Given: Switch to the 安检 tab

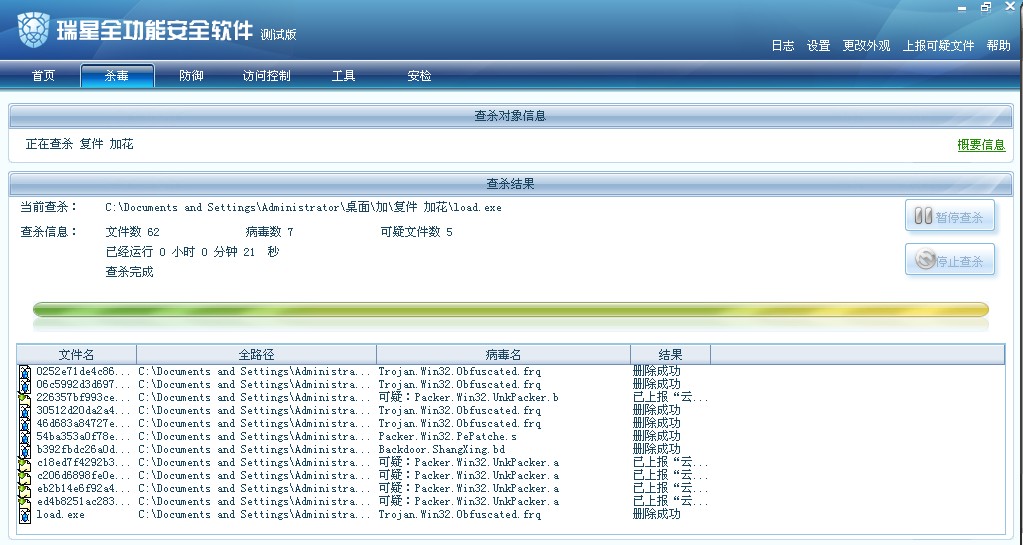Looking at the screenshot, I should pyautogui.click(x=419, y=76).
